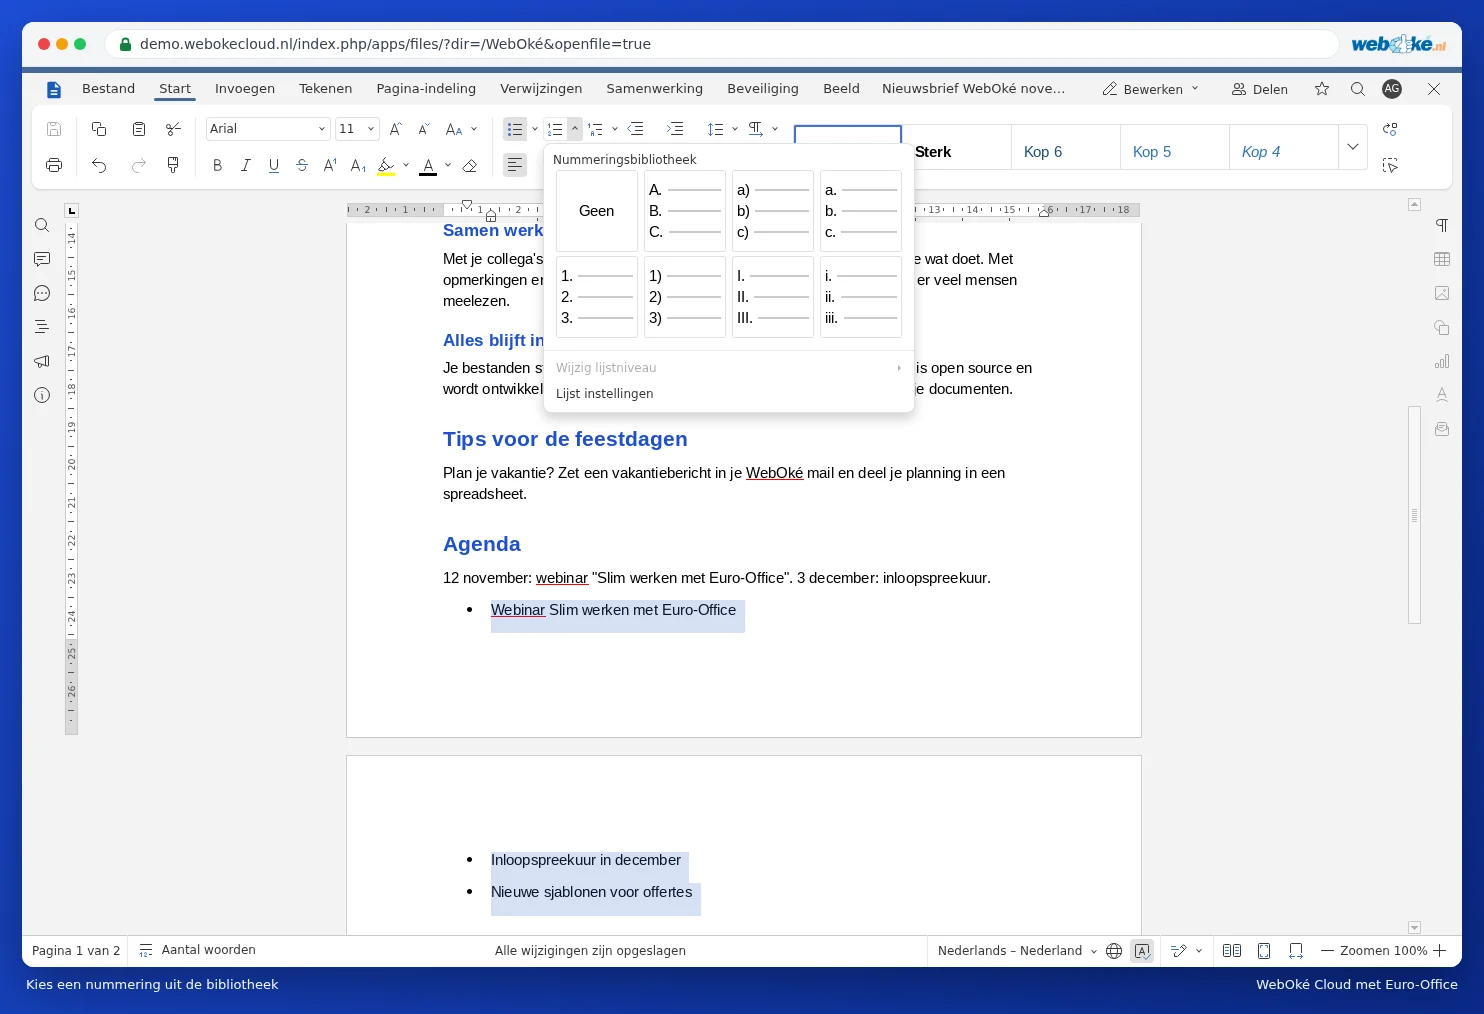The image size is (1484, 1014).
Task: Apply the yellow highlight color
Action: coord(386,165)
